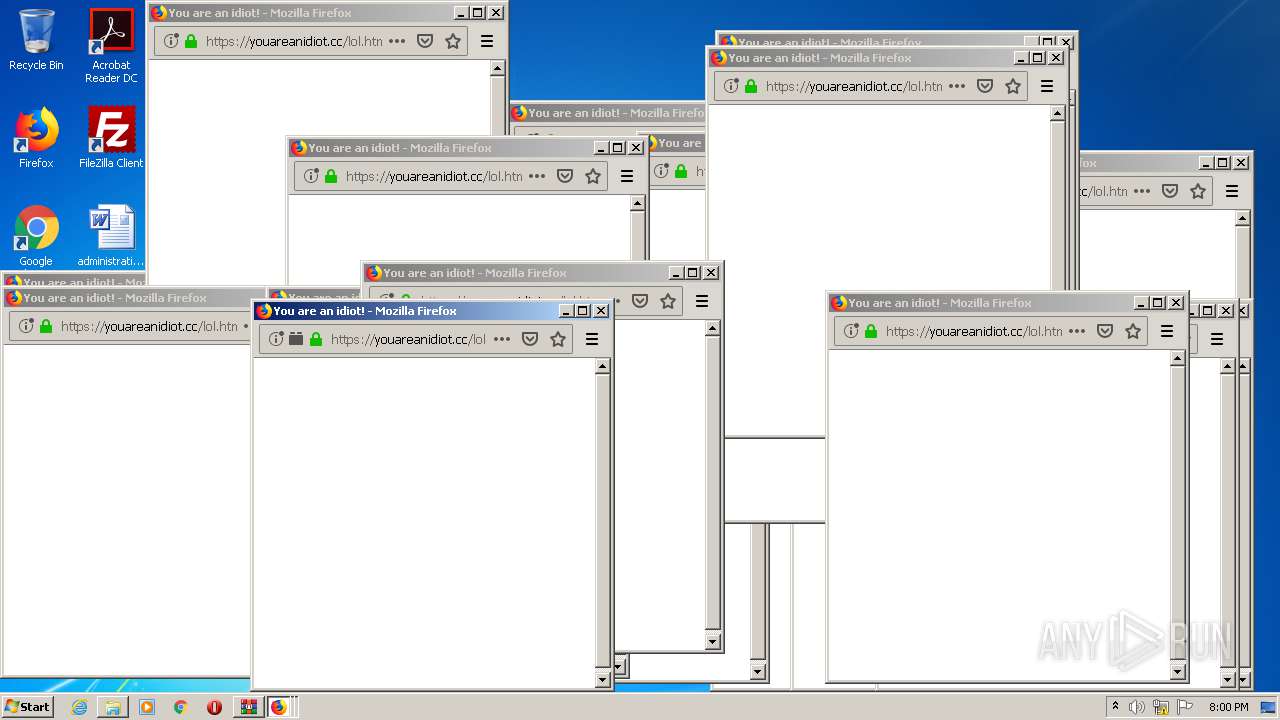Image resolution: width=1280 pixels, height=720 pixels.
Task: Show hidden system tray icons
Action: (1115, 706)
